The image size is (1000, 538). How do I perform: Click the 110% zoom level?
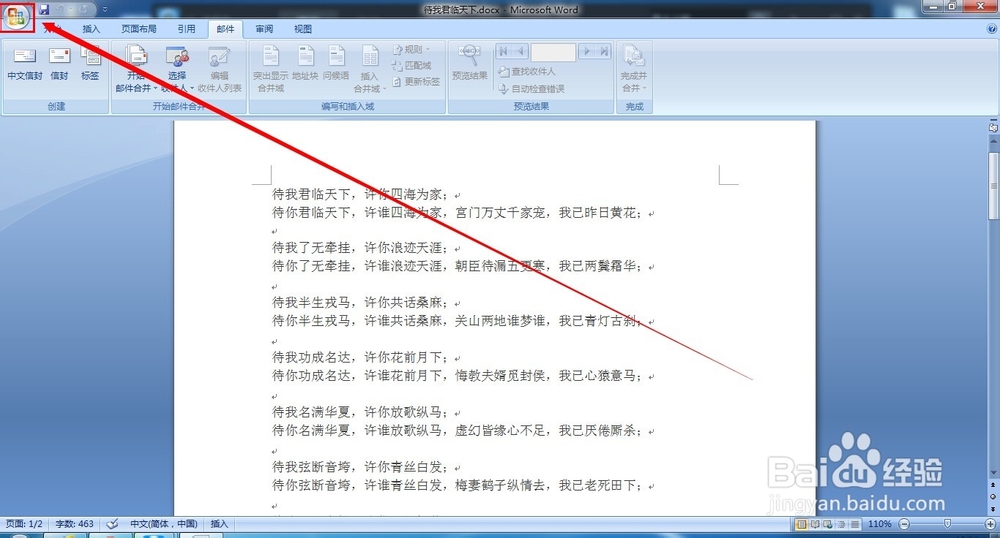click(x=879, y=524)
